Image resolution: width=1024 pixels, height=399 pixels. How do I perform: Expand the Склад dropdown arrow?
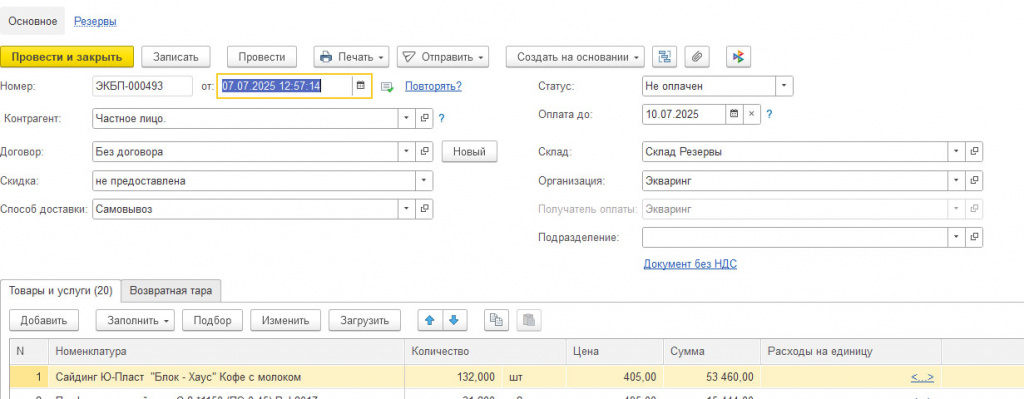(x=957, y=152)
